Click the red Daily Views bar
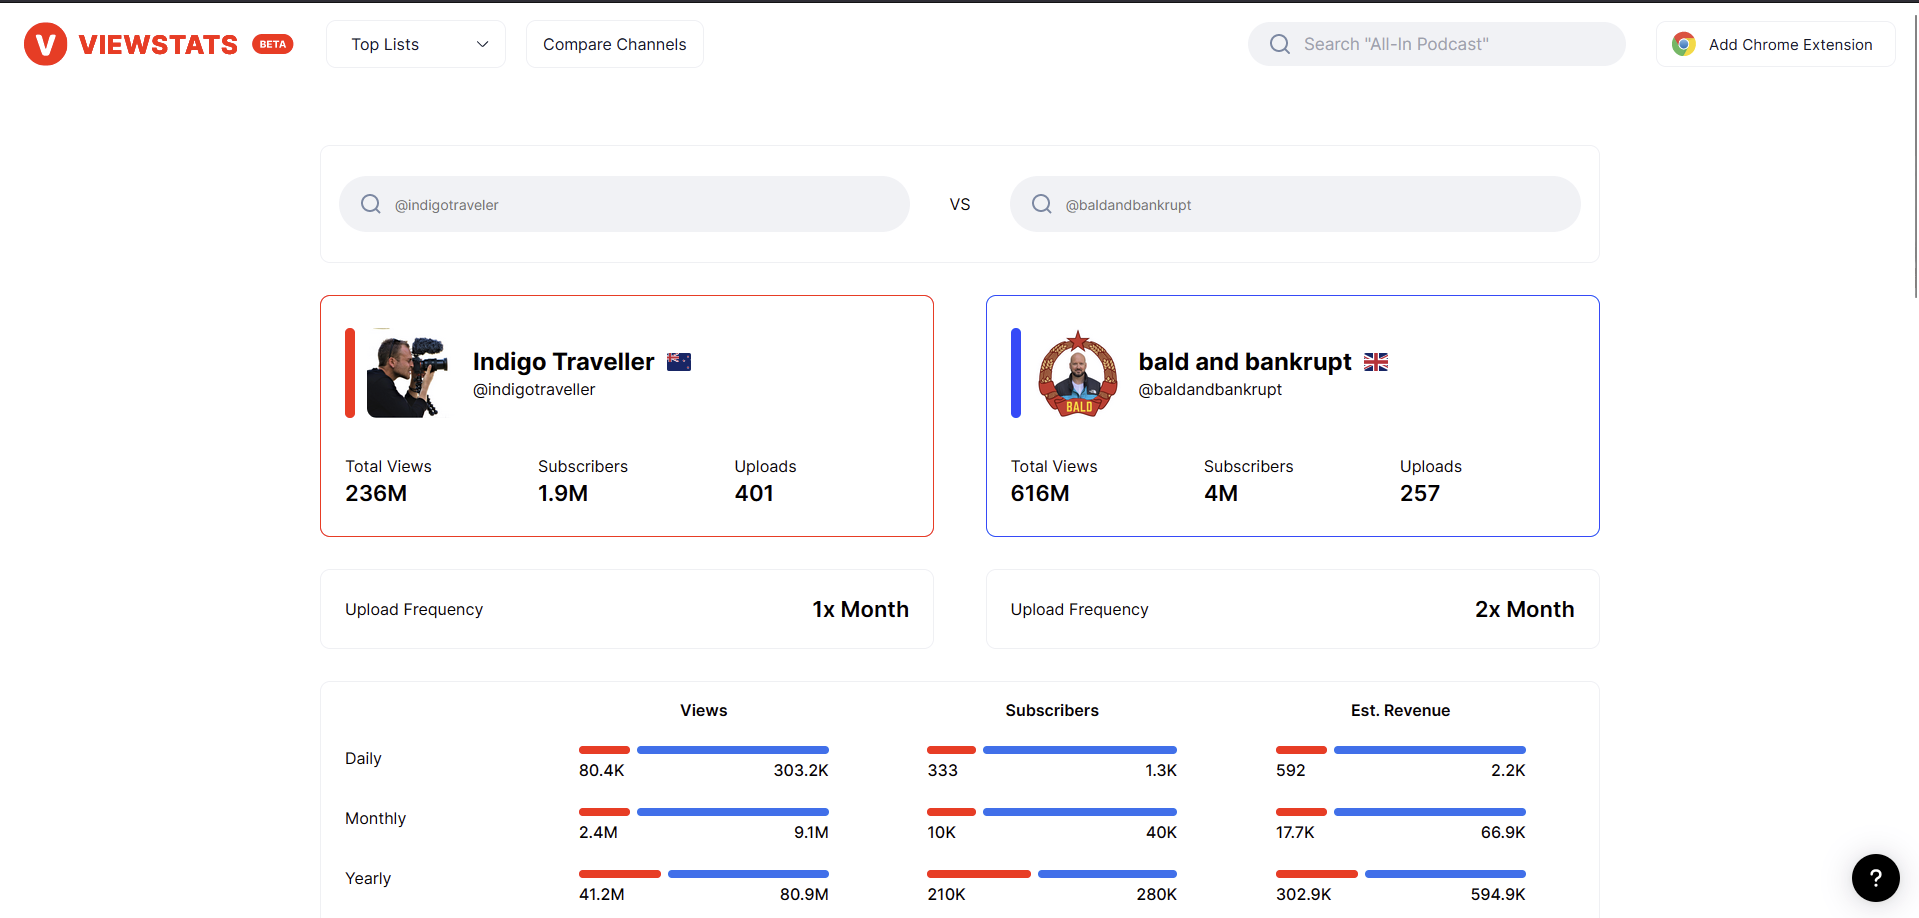Image resolution: width=1919 pixels, height=918 pixels. click(604, 750)
